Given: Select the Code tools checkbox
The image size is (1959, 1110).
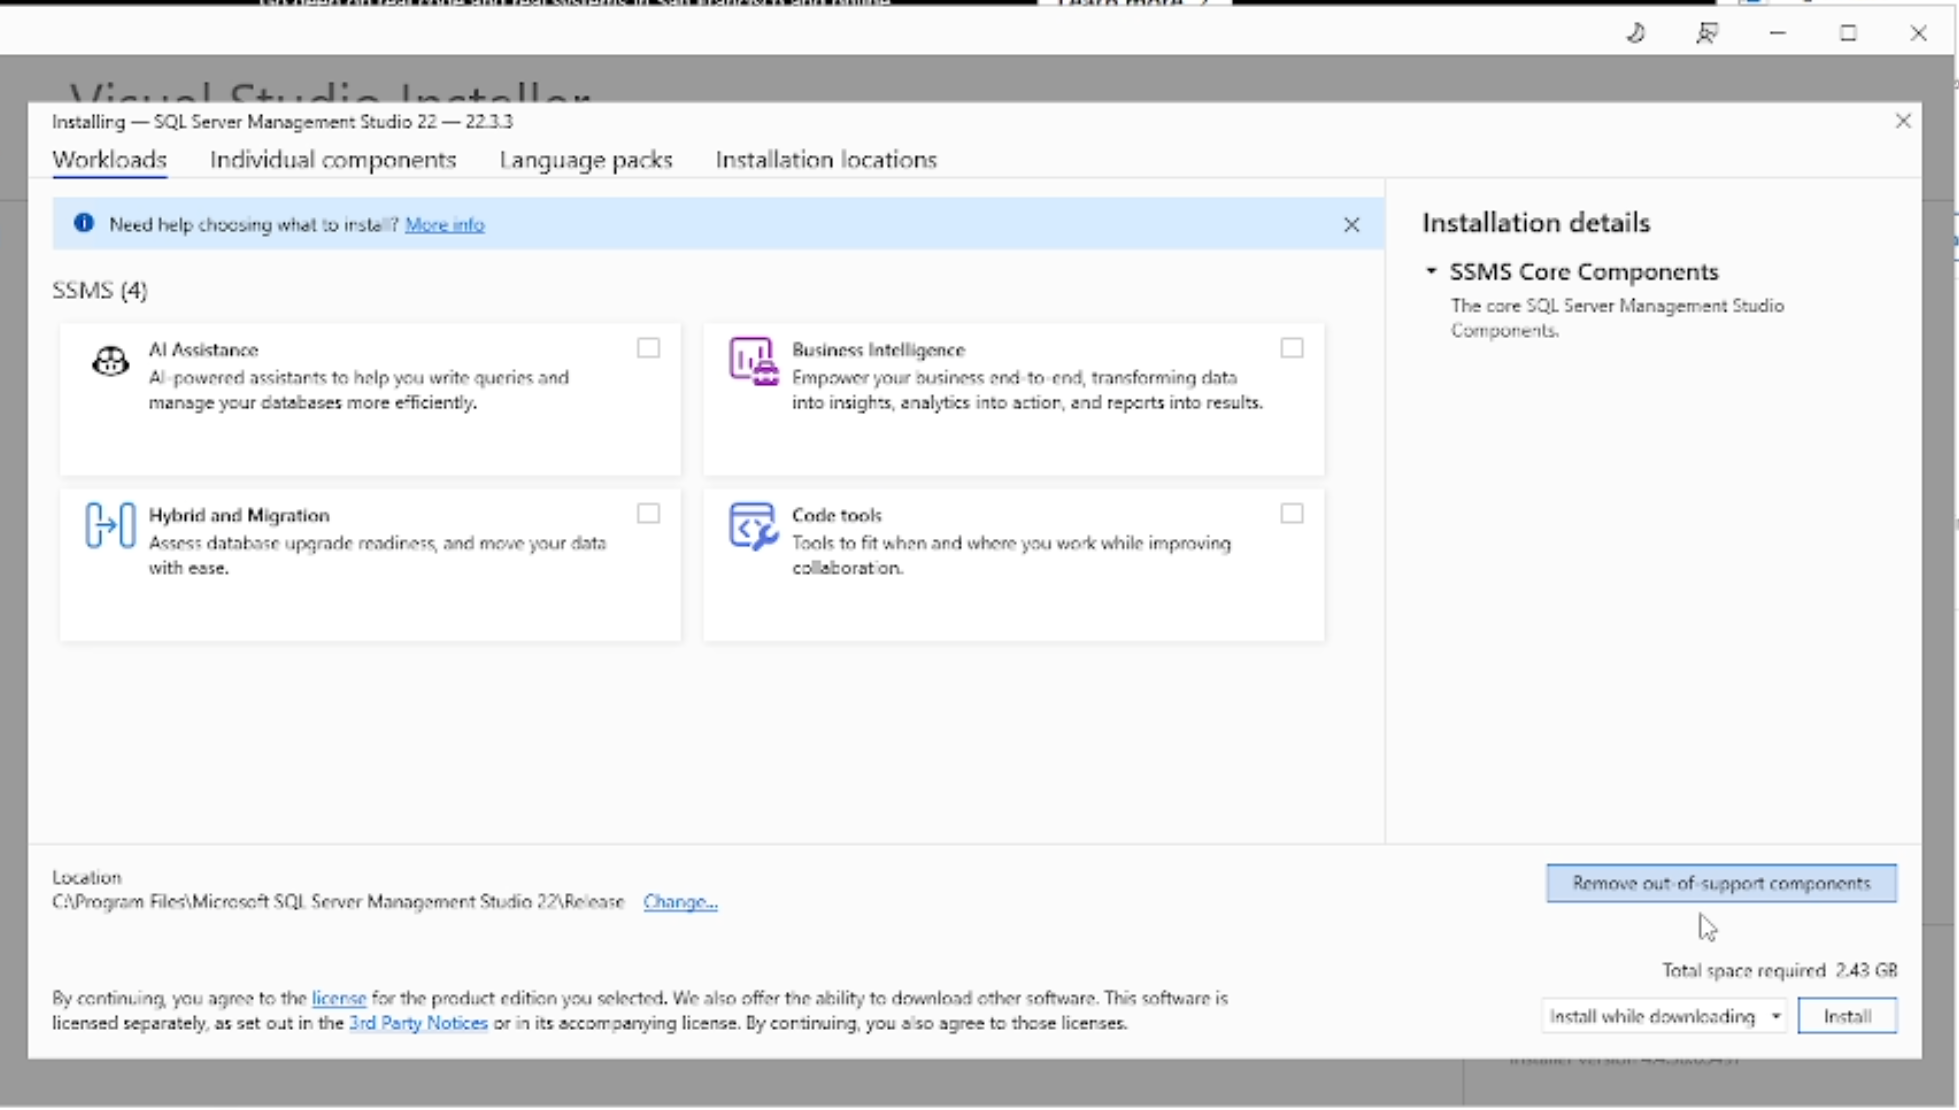Looking at the screenshot, I should coord(1292,514).
